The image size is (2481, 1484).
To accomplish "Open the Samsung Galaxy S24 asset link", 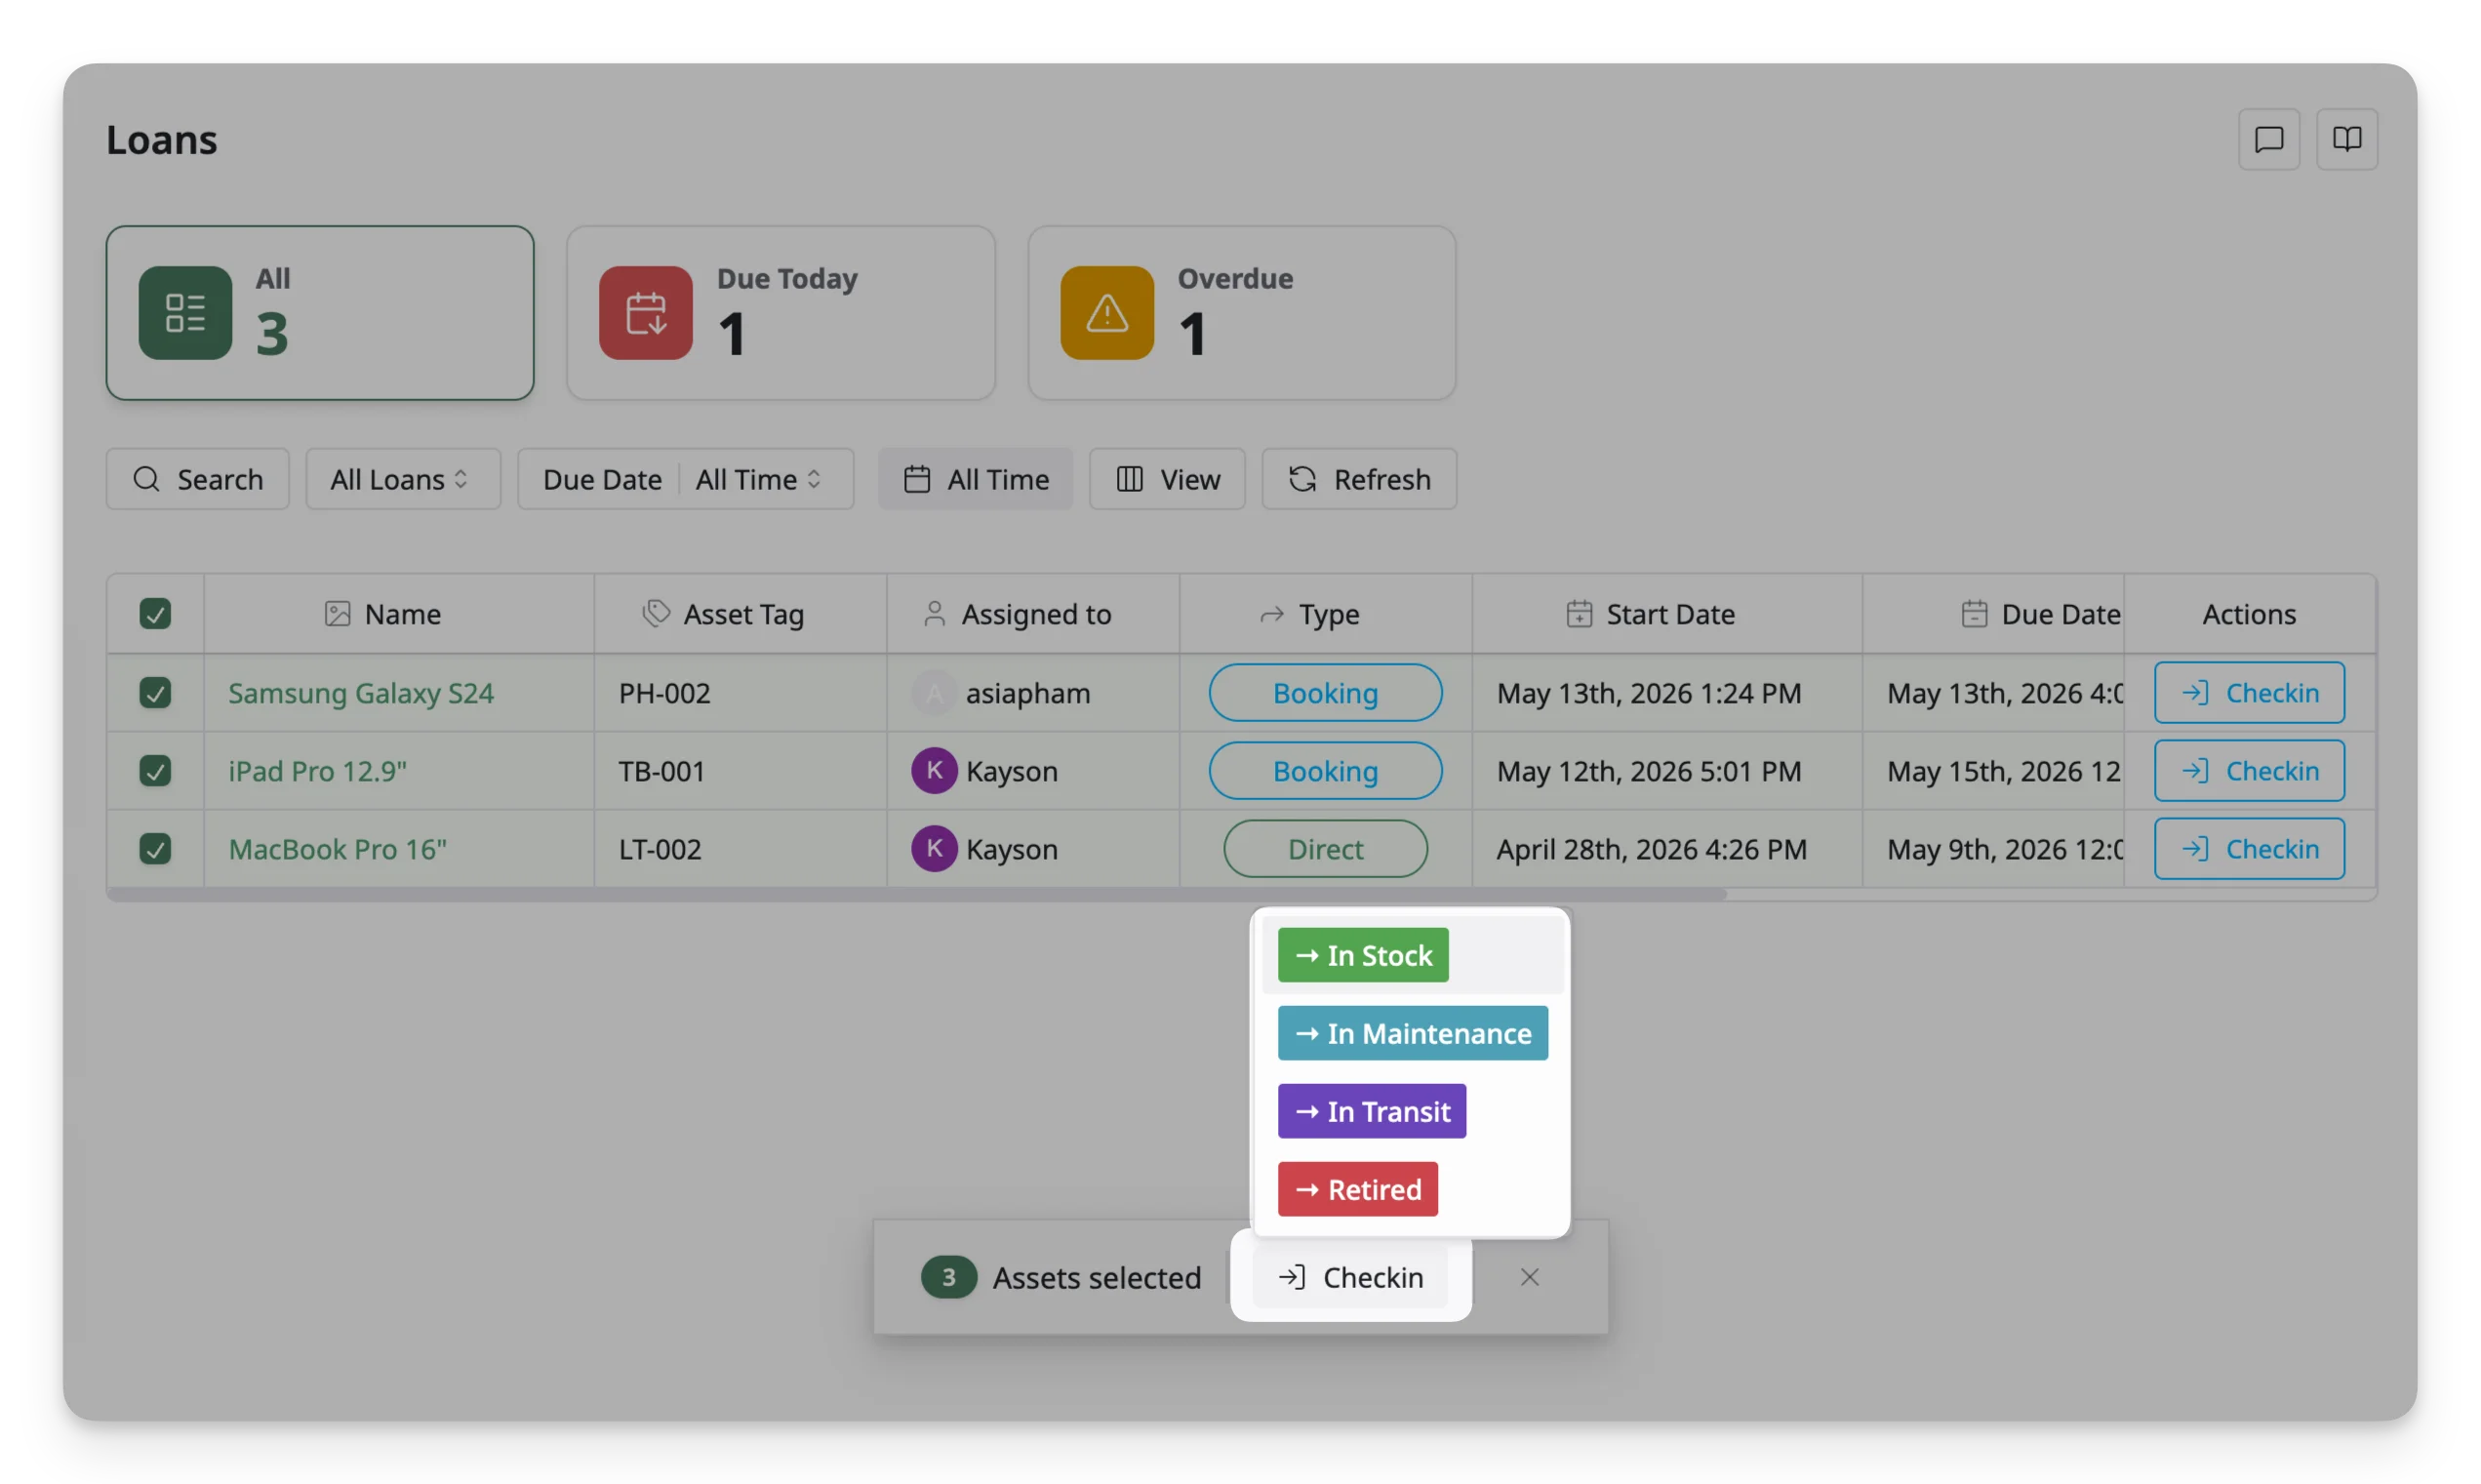I will (361, 692).
